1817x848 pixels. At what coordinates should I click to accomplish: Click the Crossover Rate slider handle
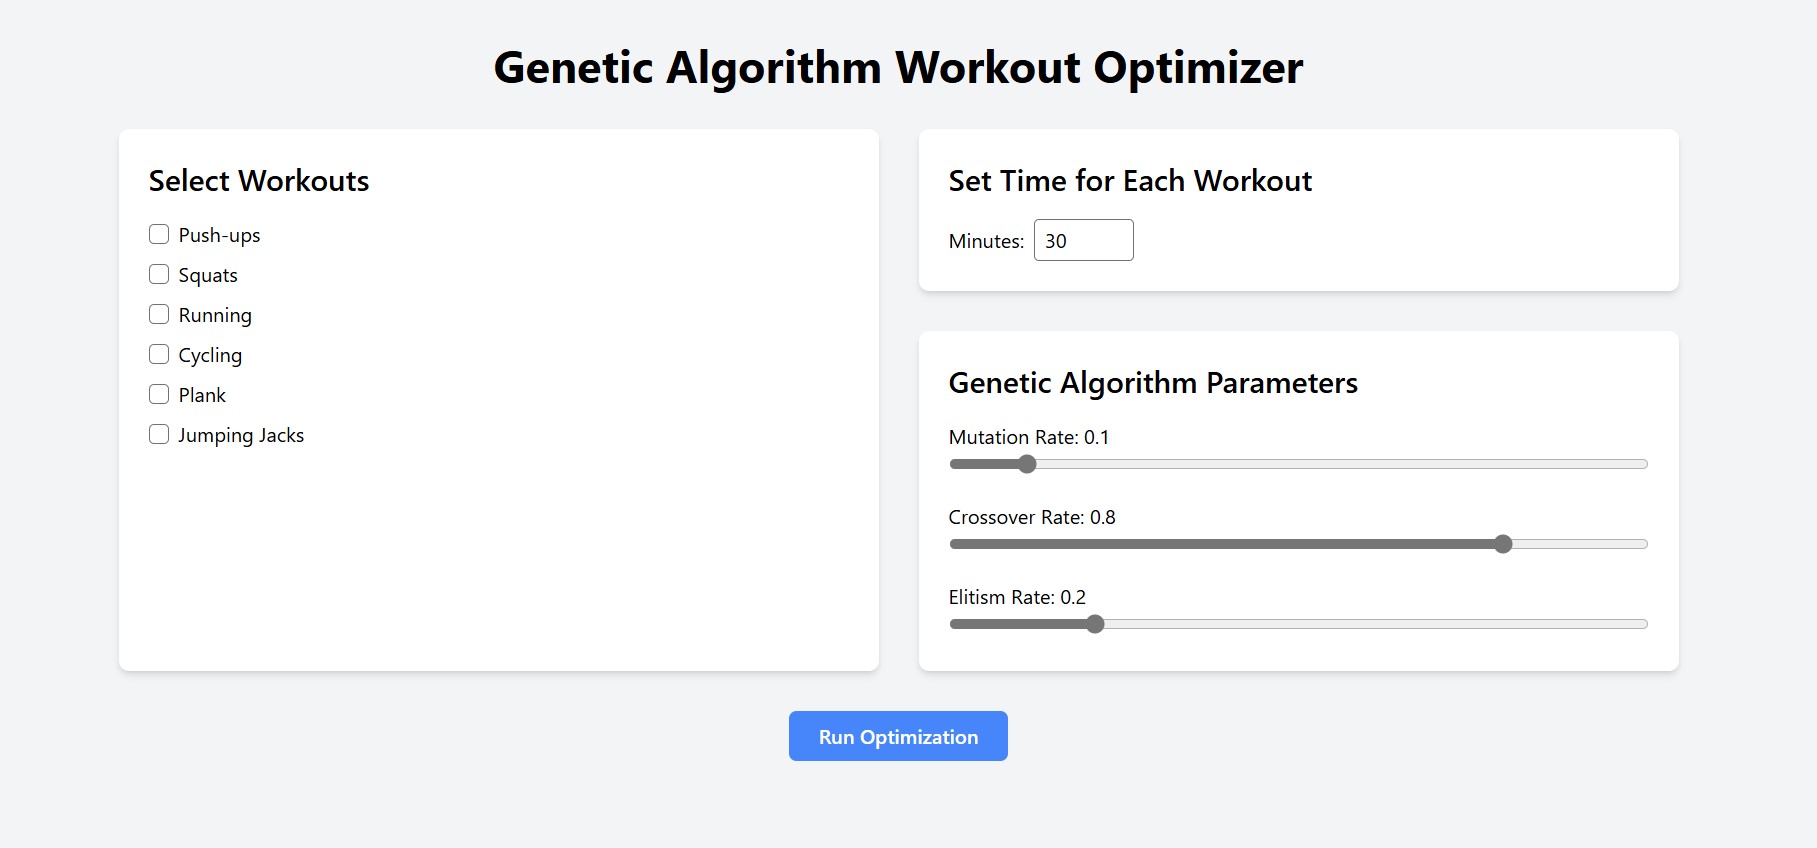pos(1503,544)
